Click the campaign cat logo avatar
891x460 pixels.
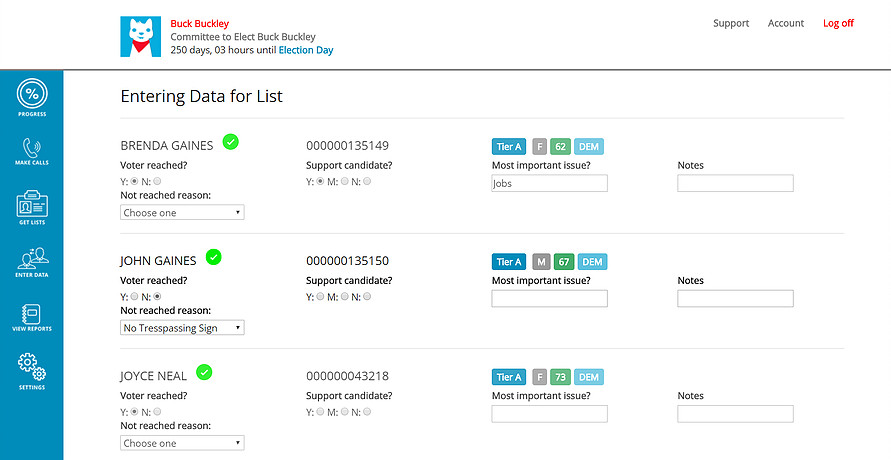[141, 36]
